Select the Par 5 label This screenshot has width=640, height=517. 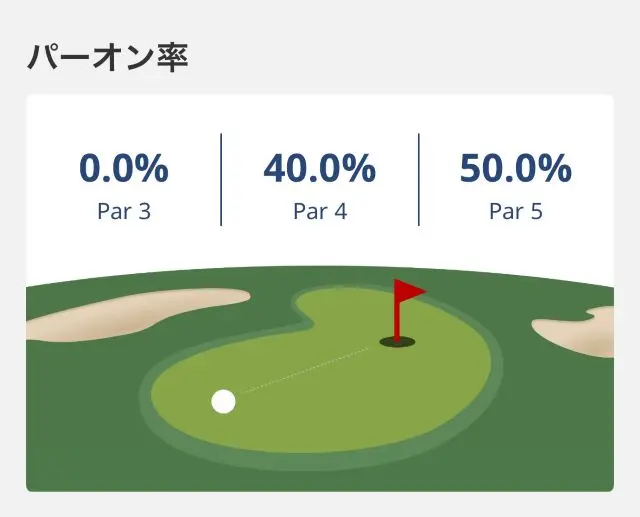click(x=515, y=212)
